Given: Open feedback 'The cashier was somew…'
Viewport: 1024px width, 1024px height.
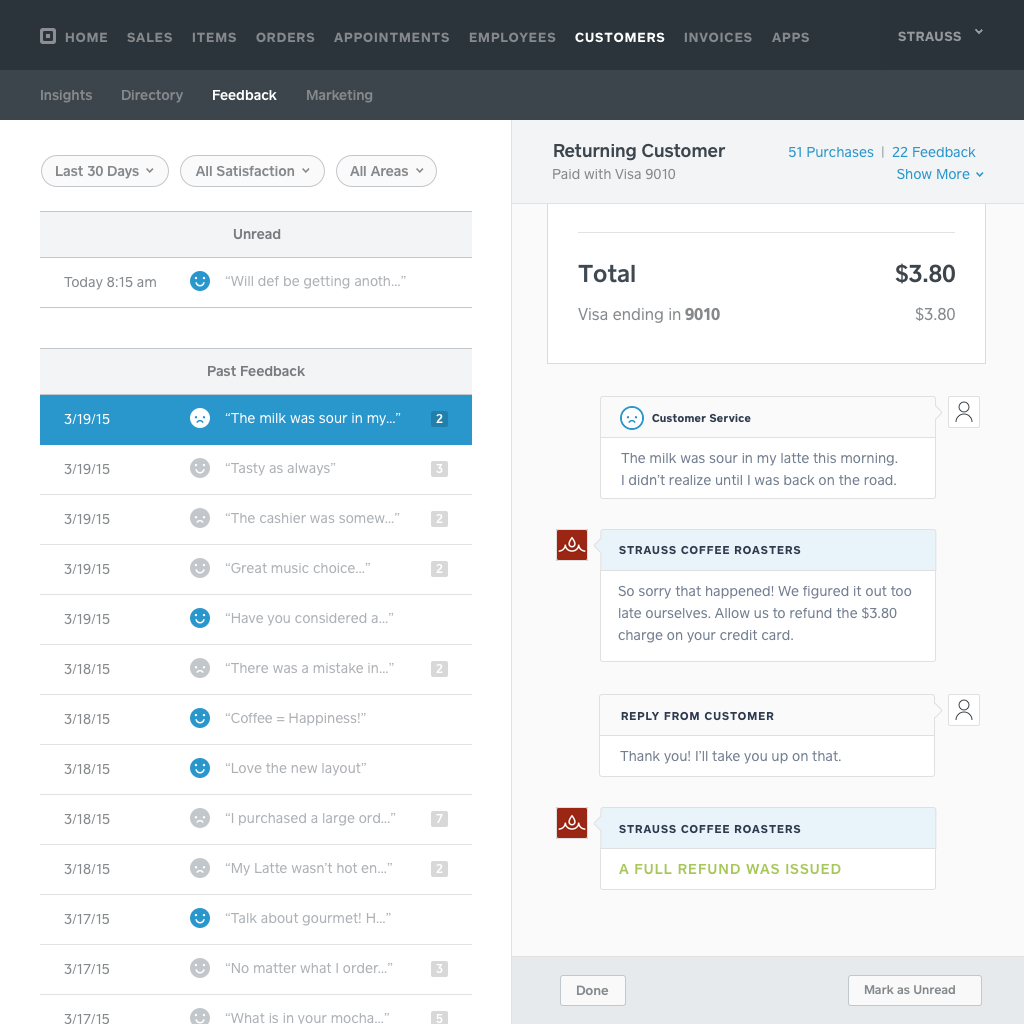Looking at the screenshot, I should point(256,519).
